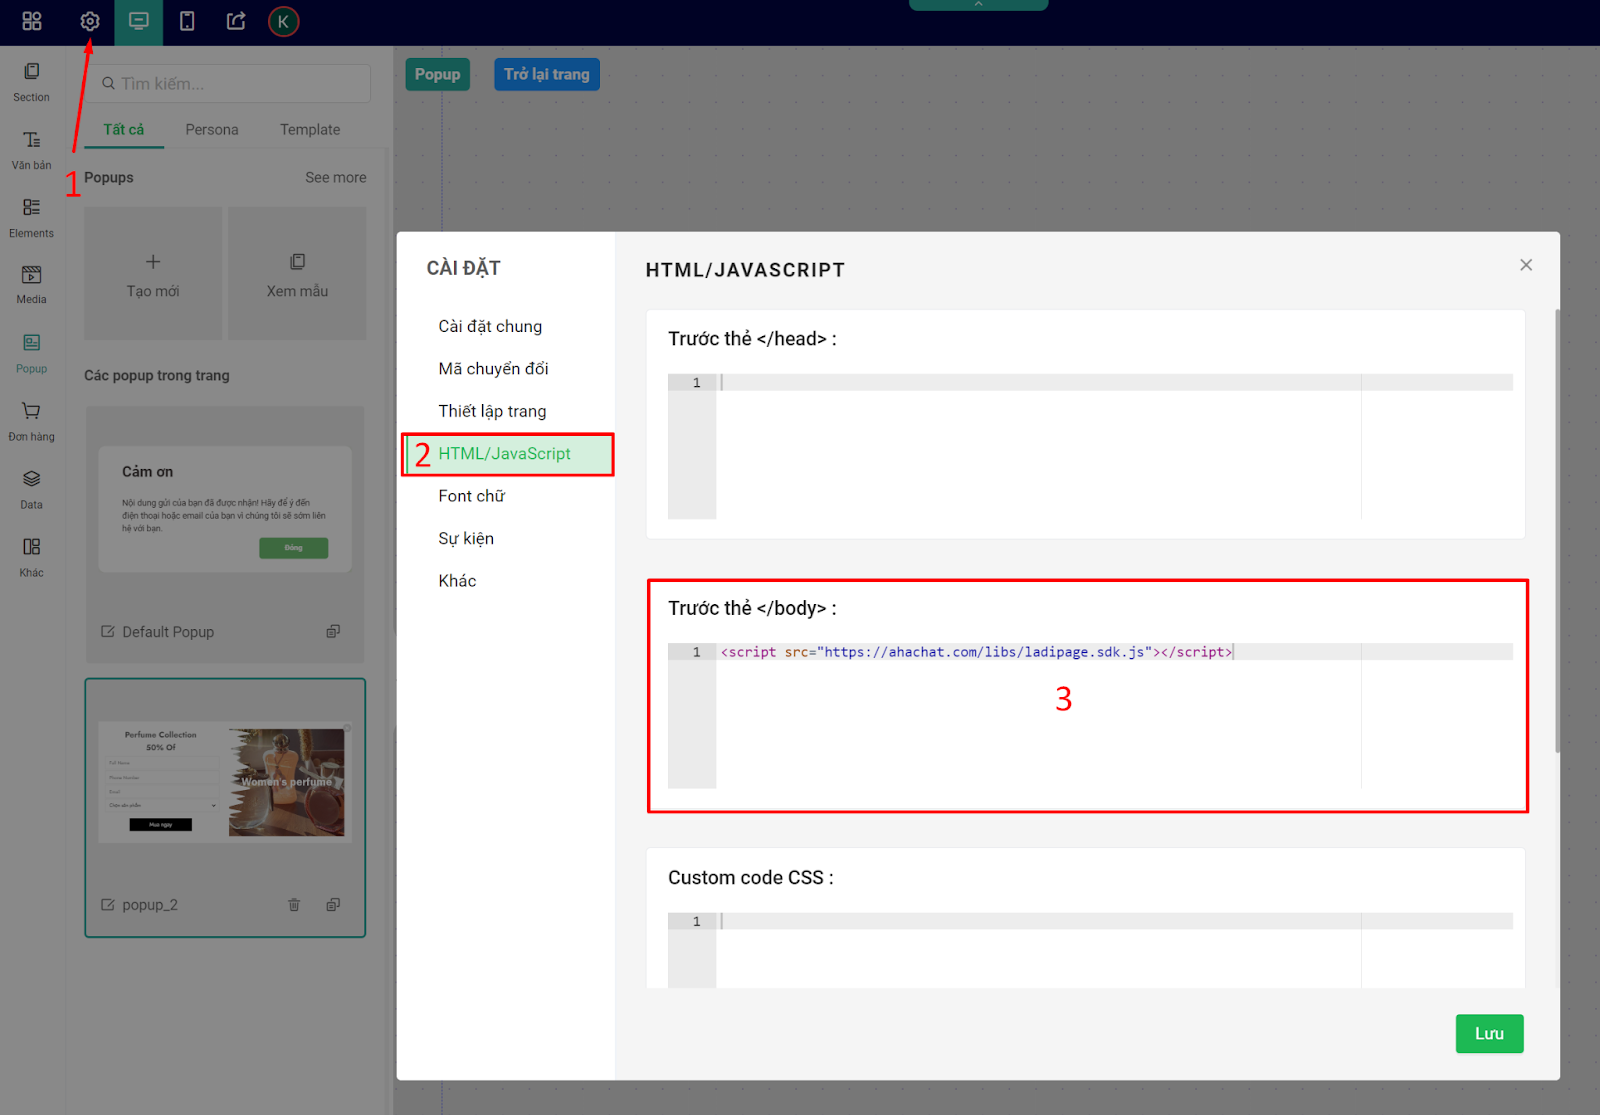The width and height of the screenshot is (1600, 1115).
Task: Open Cài đặt chung settings
Action: (490, 326)
